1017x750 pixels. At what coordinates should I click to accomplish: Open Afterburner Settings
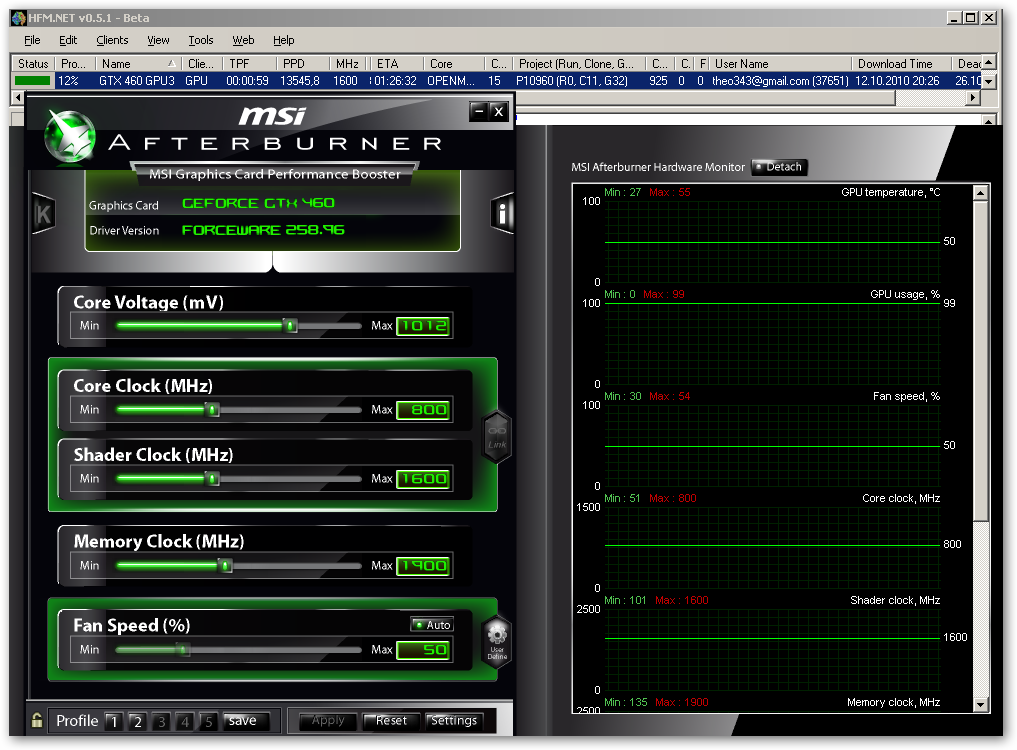[x=454, y=721]
